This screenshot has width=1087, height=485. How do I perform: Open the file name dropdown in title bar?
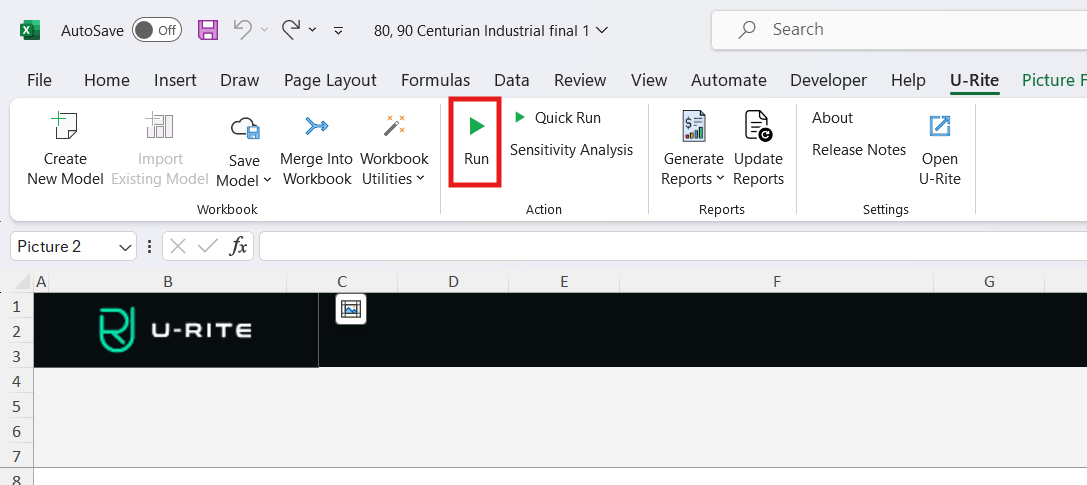602,30
